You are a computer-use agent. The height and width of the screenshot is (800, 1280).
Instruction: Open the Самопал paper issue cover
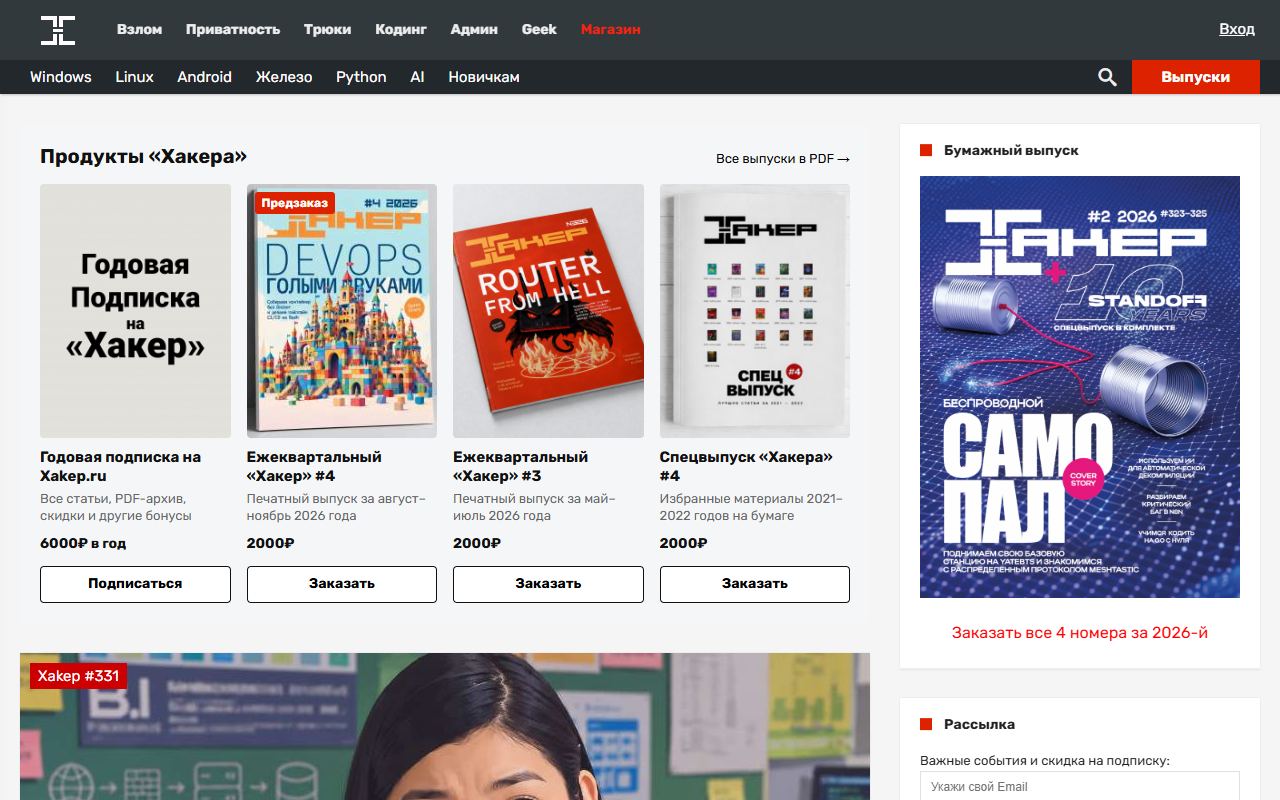click(x=1080, y=387)
